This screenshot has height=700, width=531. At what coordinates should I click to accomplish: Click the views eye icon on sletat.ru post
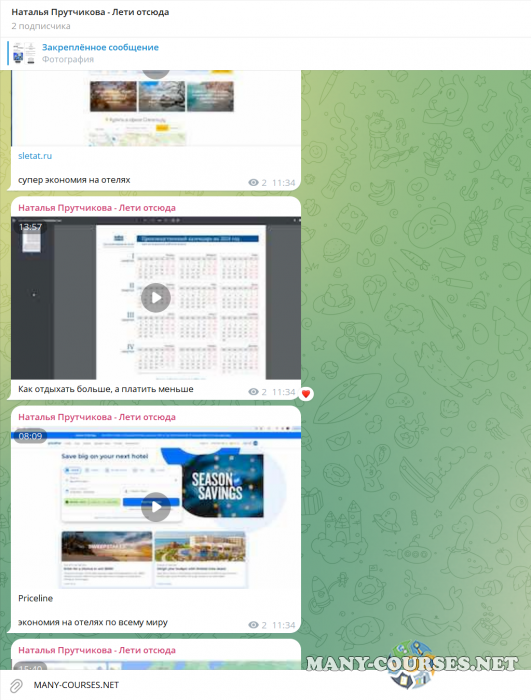point(253,183)
